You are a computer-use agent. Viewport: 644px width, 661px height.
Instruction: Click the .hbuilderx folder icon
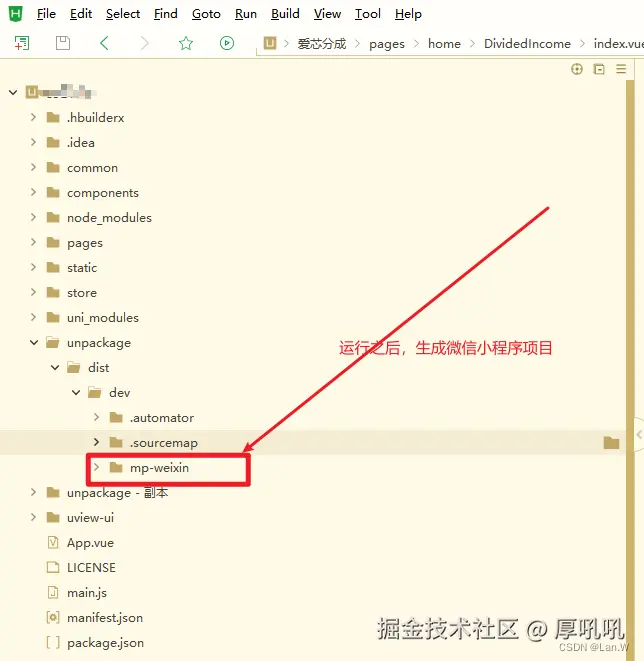53,117
